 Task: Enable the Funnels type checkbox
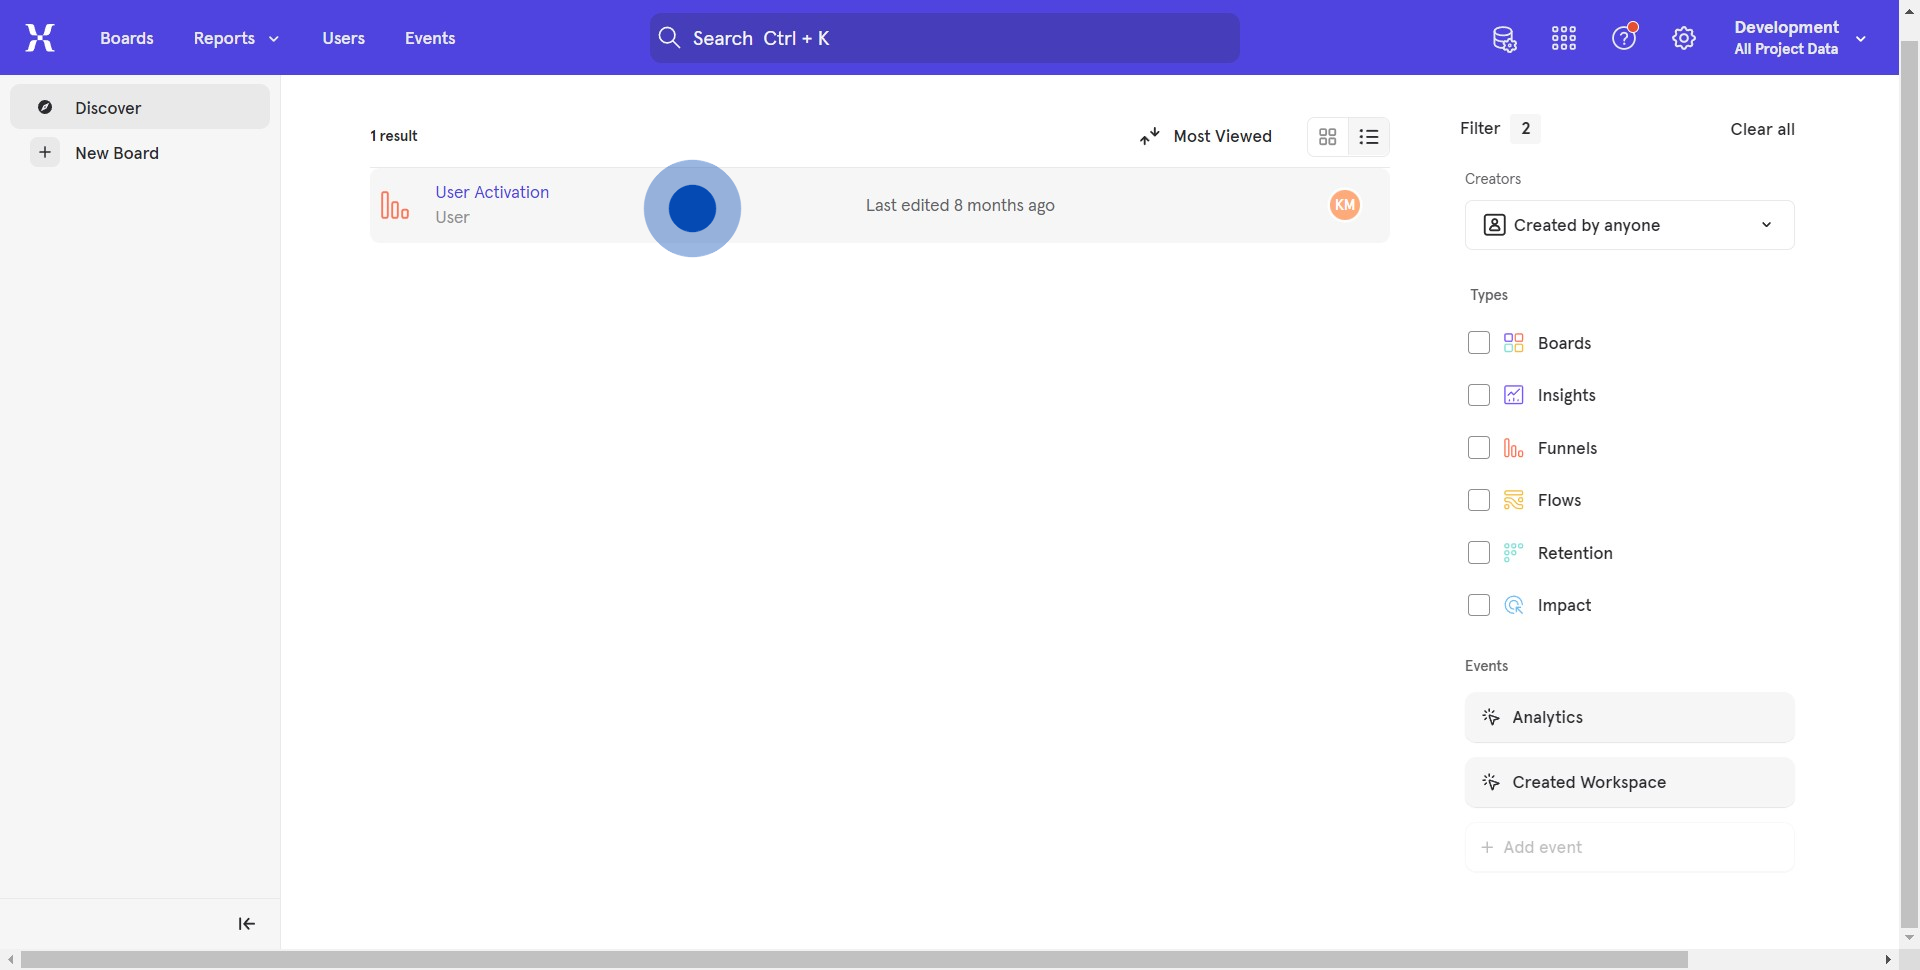1479,448
